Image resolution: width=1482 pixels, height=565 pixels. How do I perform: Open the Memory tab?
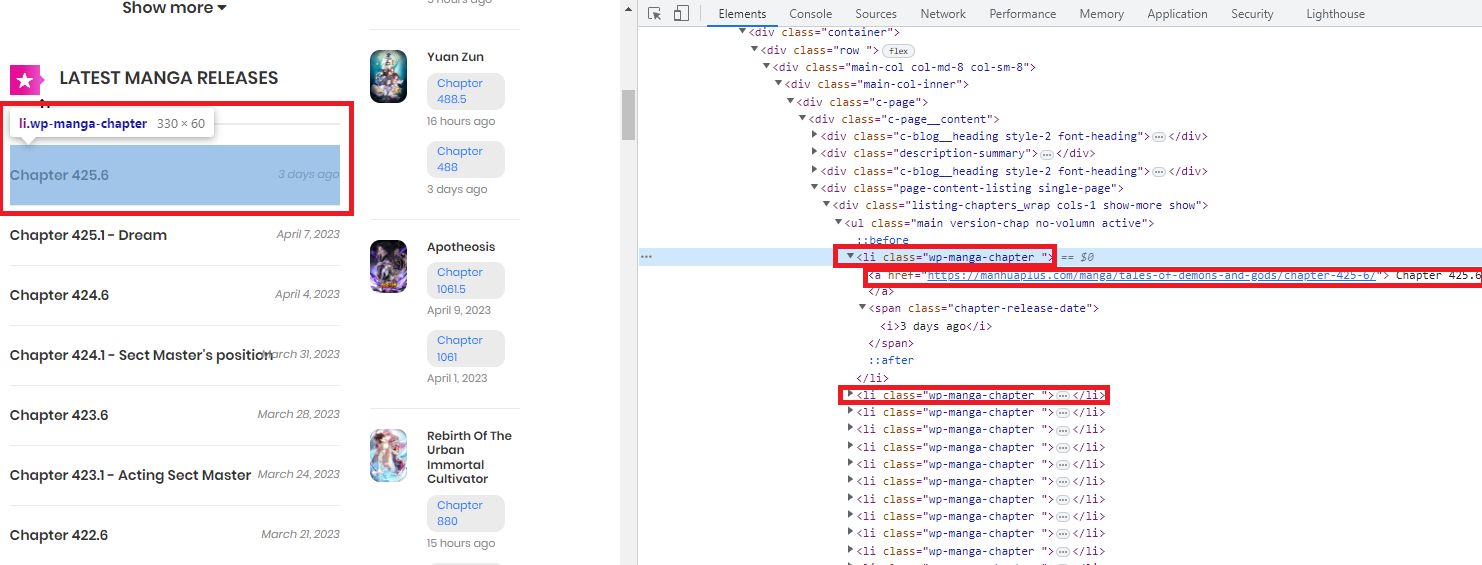(1102, 14)
